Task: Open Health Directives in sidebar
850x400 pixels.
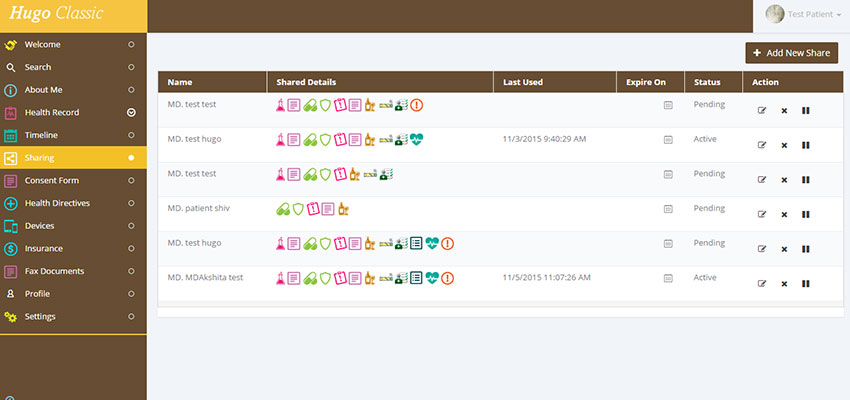Action: (x=73, y=203)
